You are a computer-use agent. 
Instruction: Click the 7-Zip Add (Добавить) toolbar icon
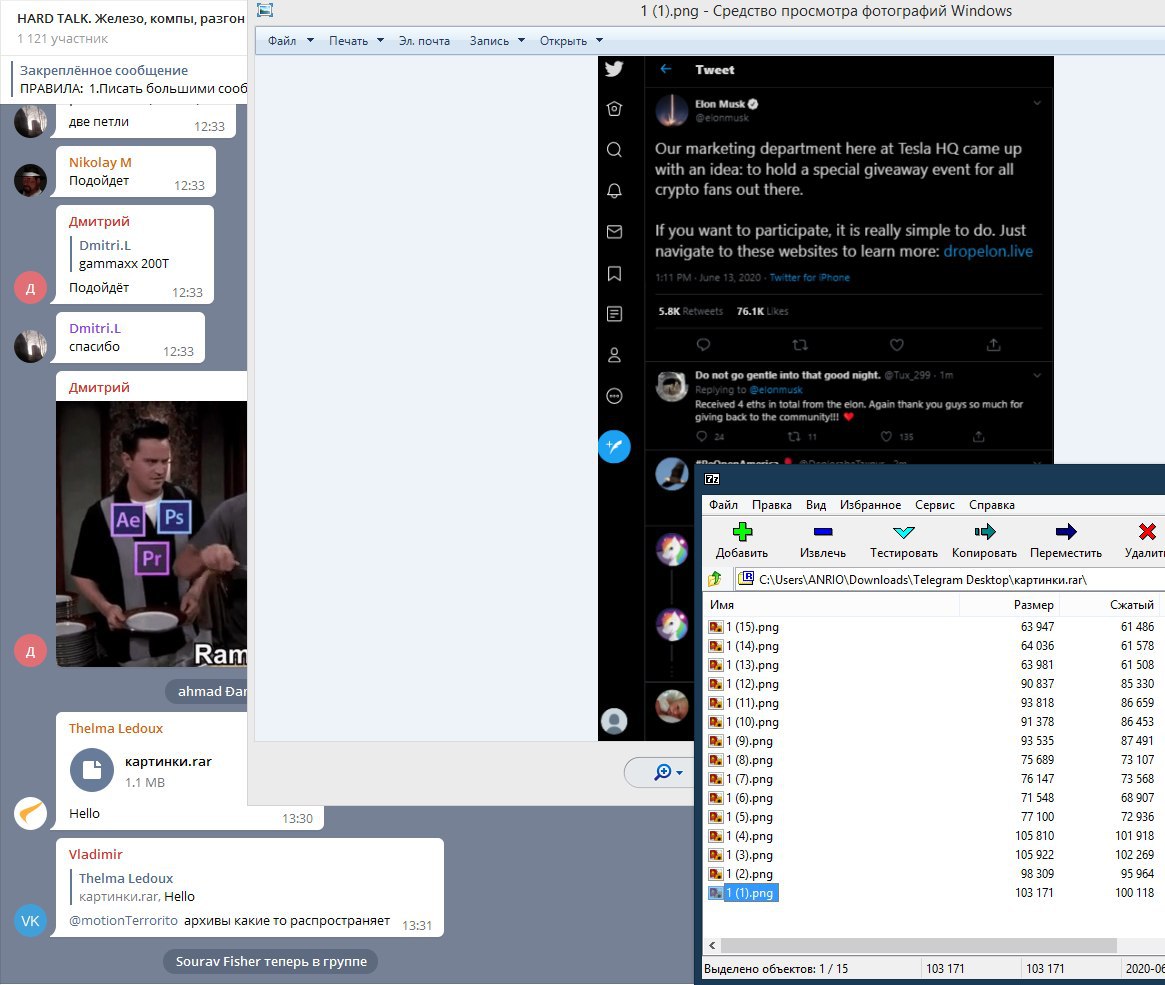(x=742, y=532)
